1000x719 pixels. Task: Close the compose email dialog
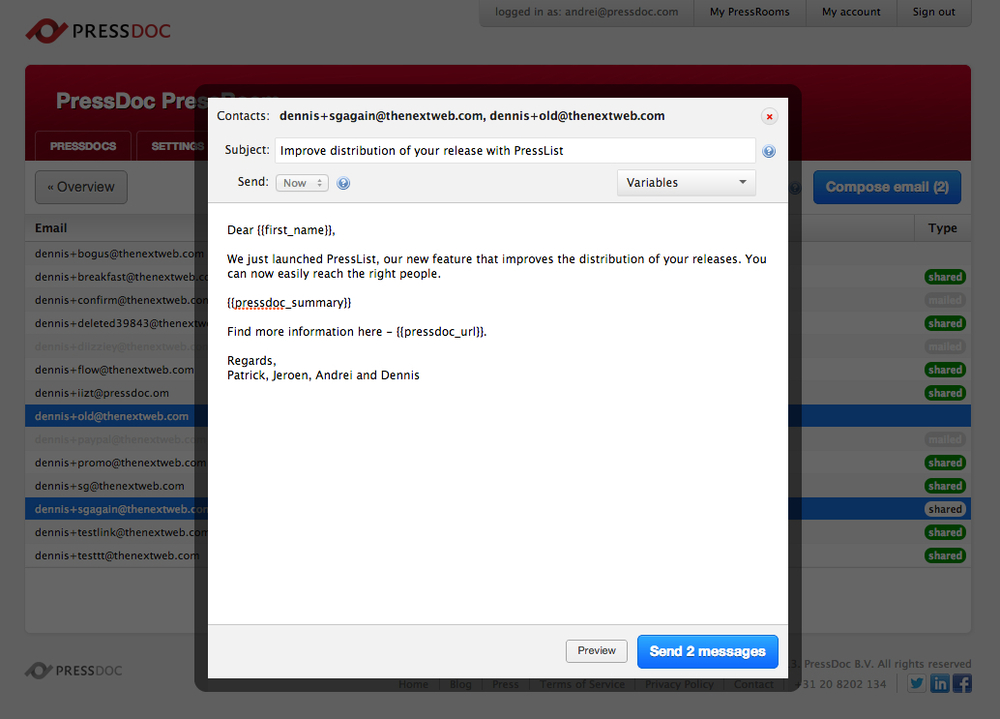769,116
